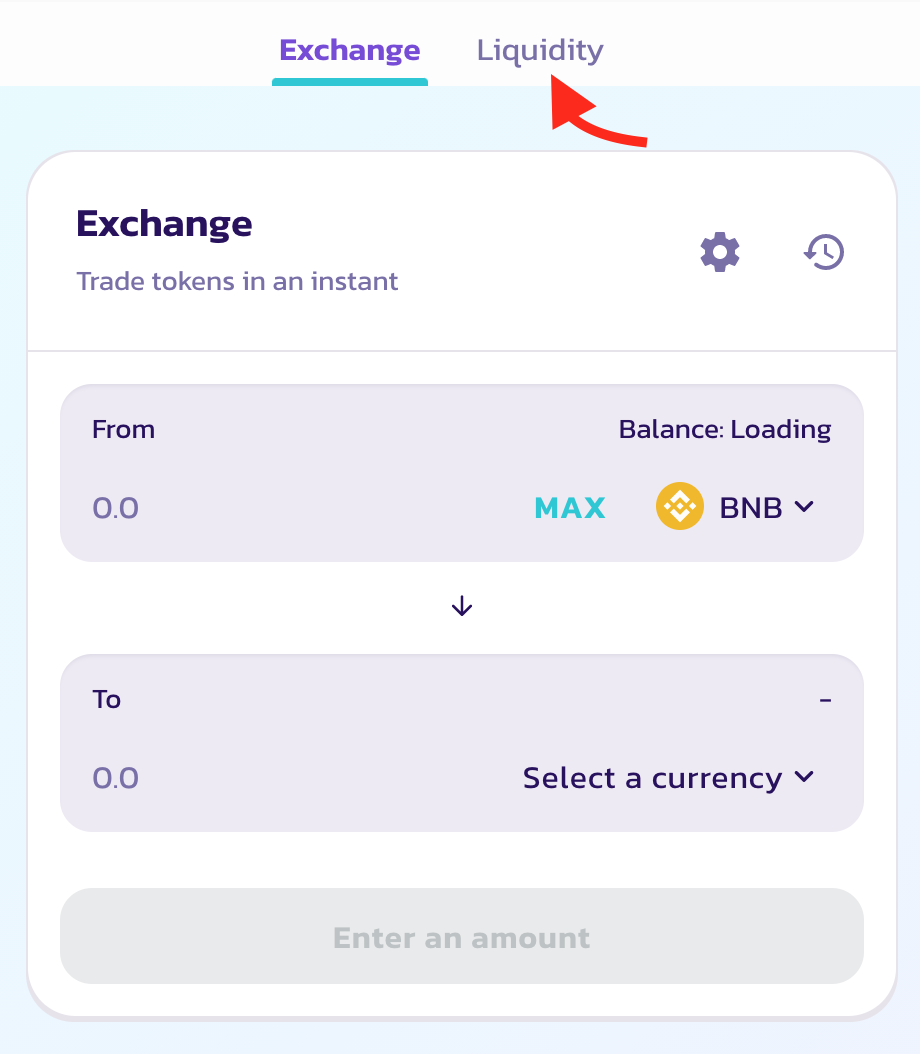Click the Enter an amount button
Viewport: 920px width, 1054px height.
point(462,937)
